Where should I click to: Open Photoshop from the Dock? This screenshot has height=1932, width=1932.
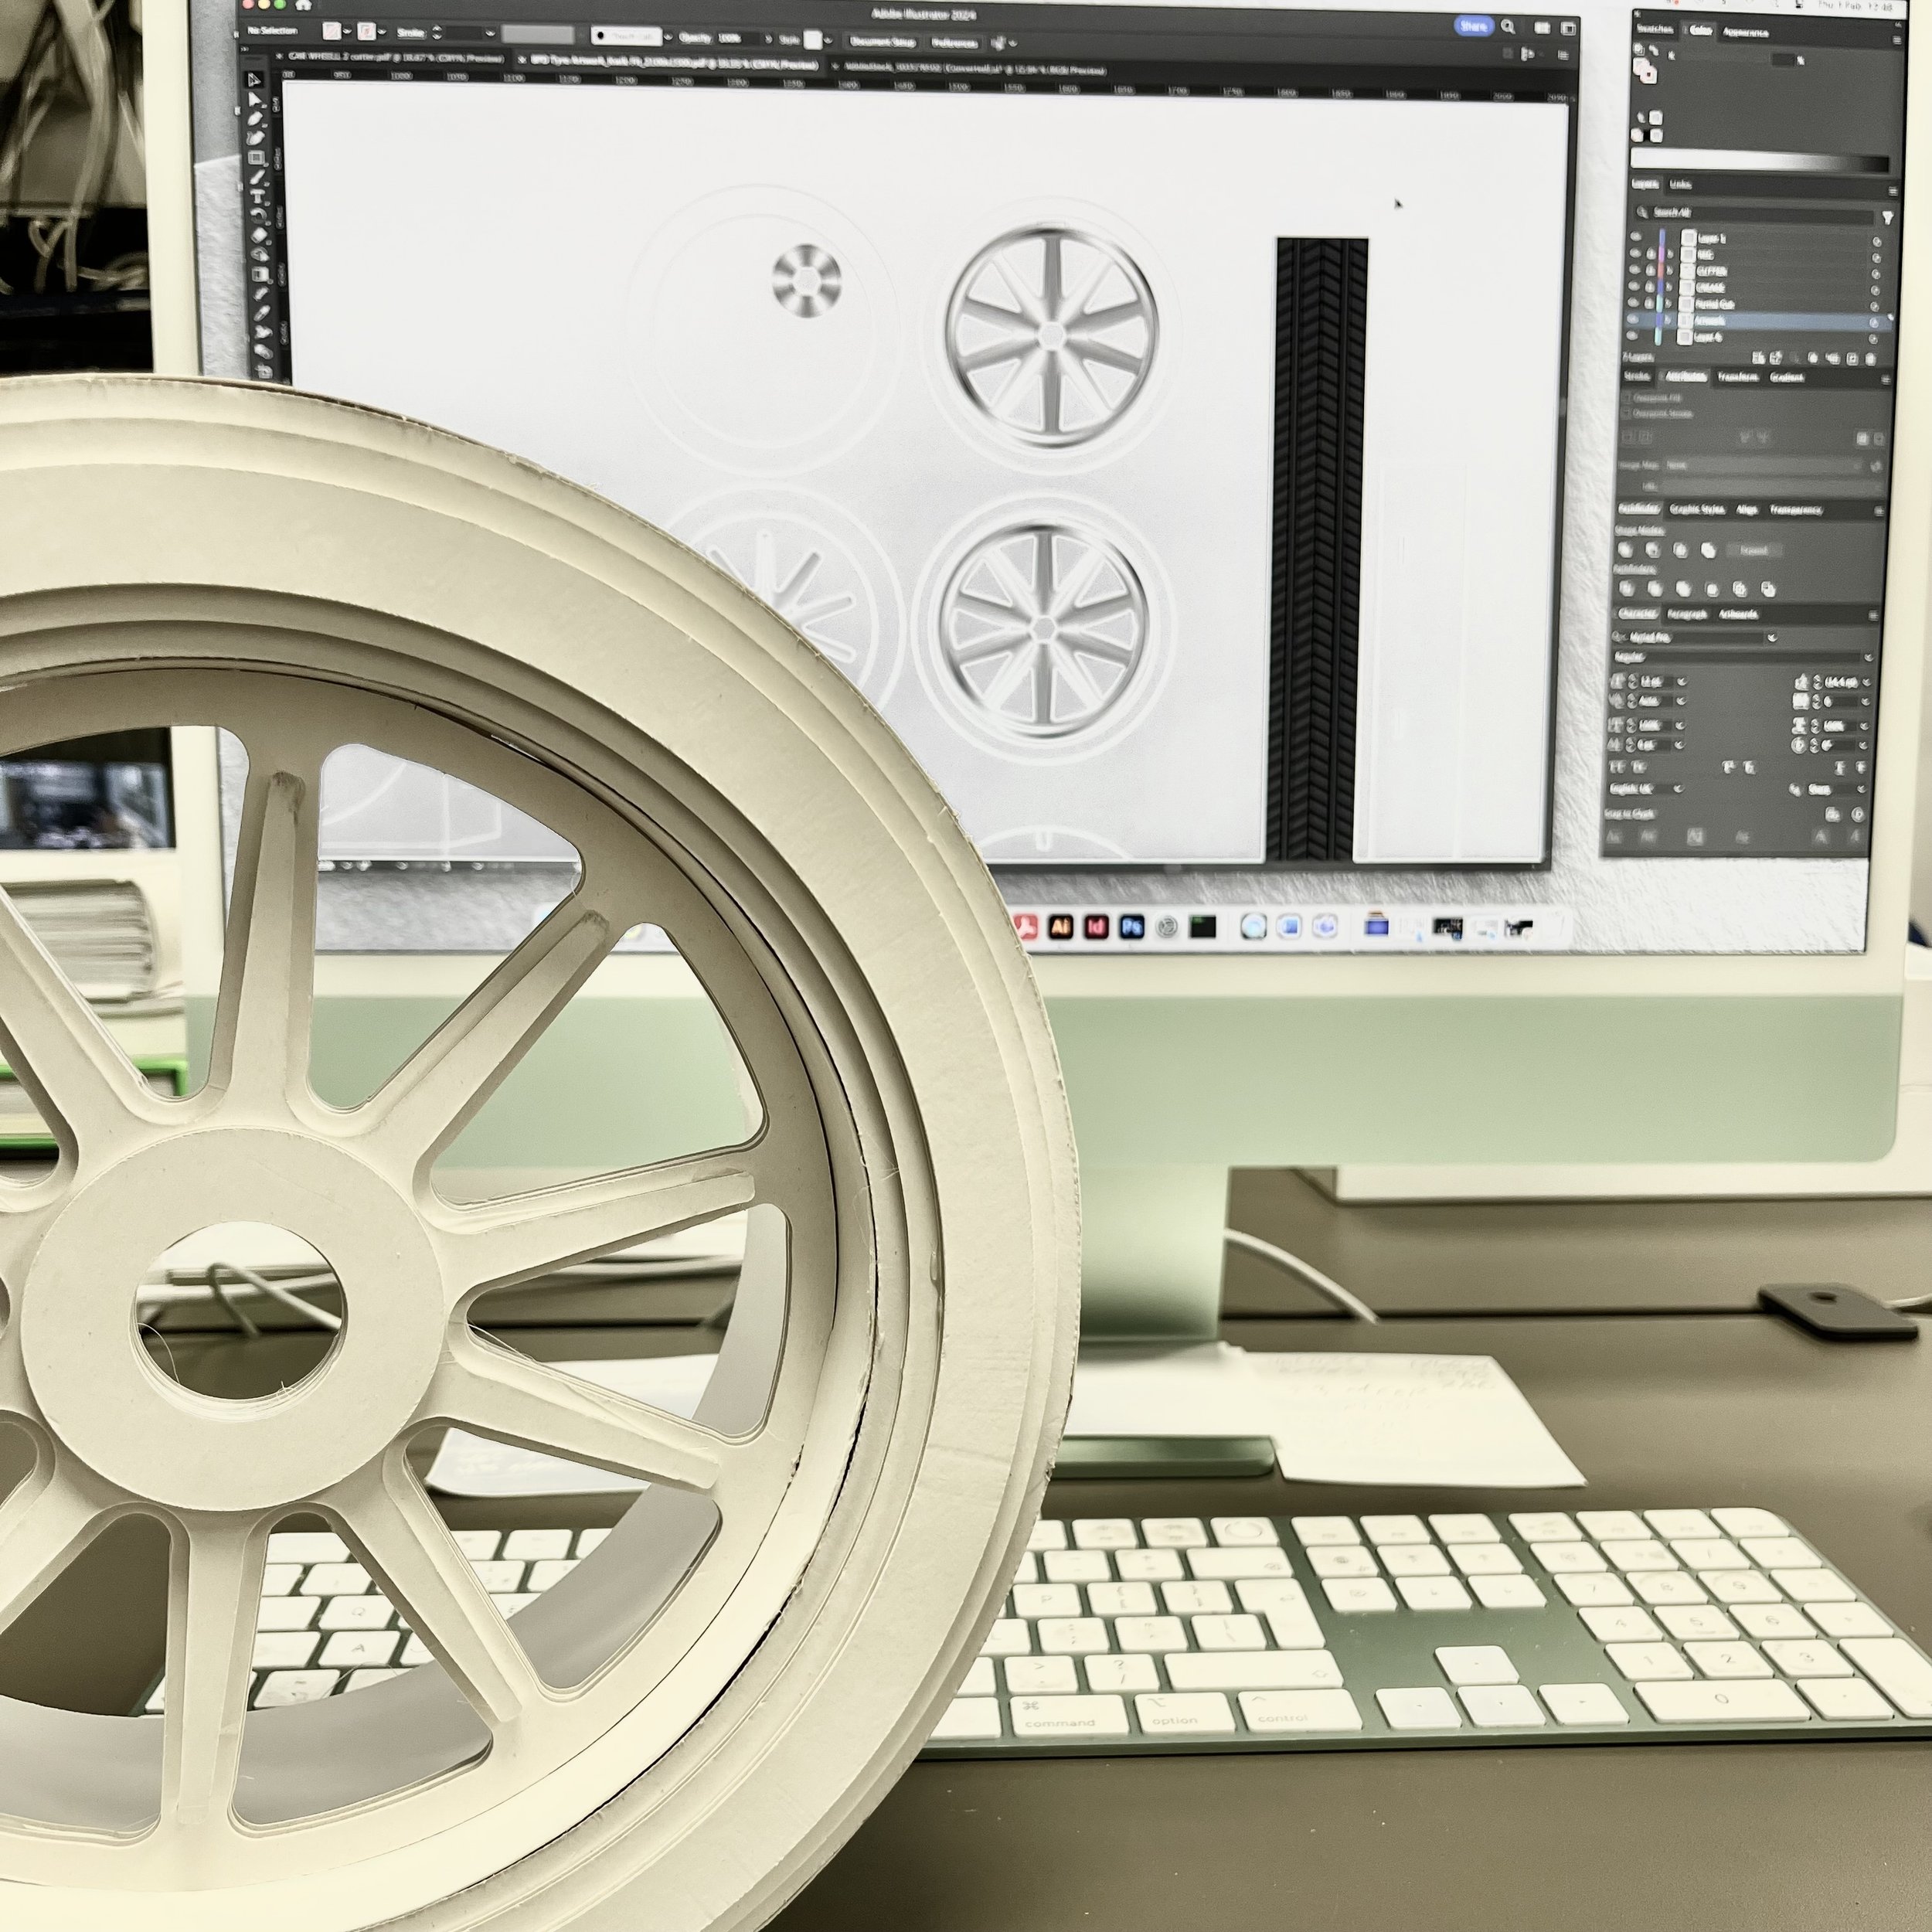1131,927
